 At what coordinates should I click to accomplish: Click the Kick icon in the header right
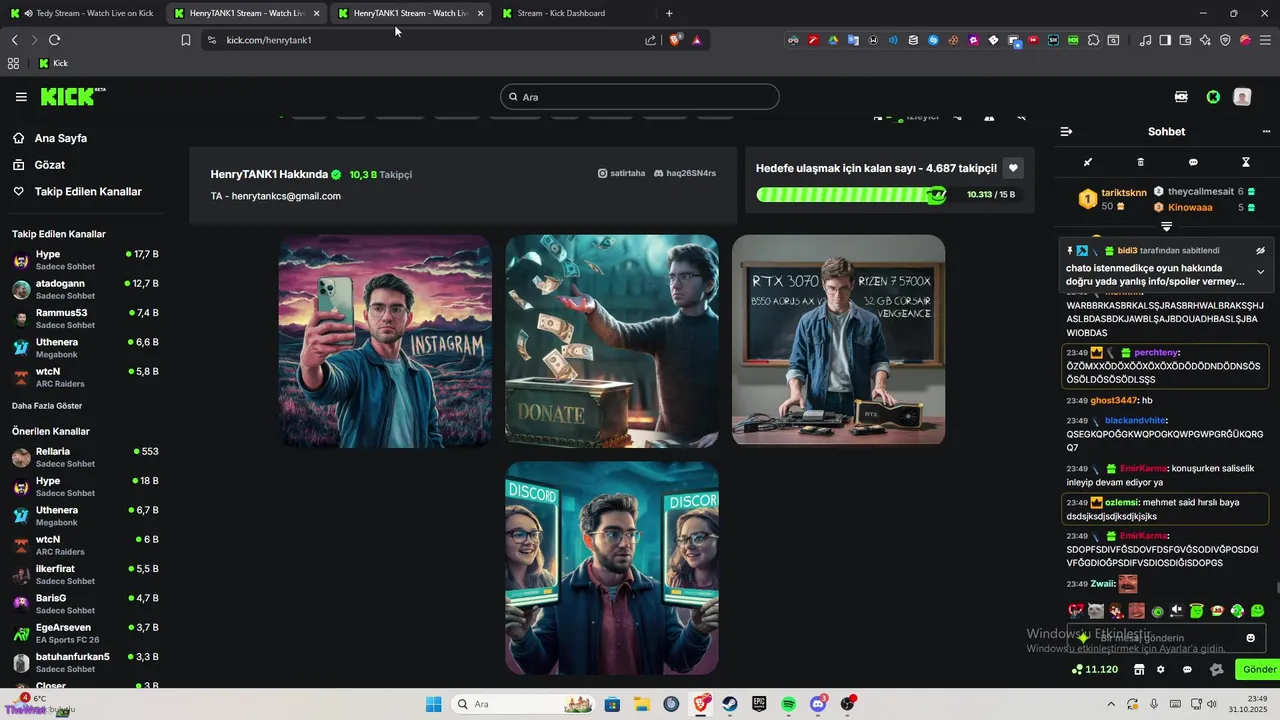(1213, 97)
